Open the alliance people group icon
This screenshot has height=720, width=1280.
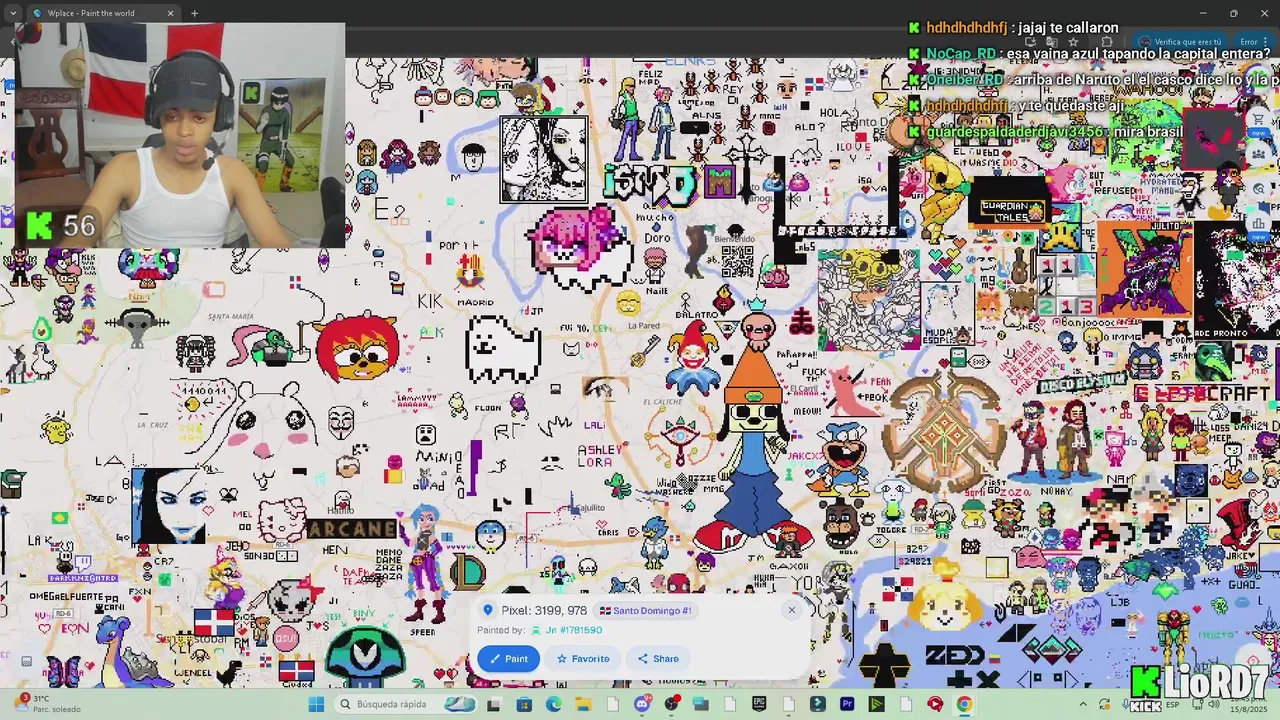click(1258, 154)
